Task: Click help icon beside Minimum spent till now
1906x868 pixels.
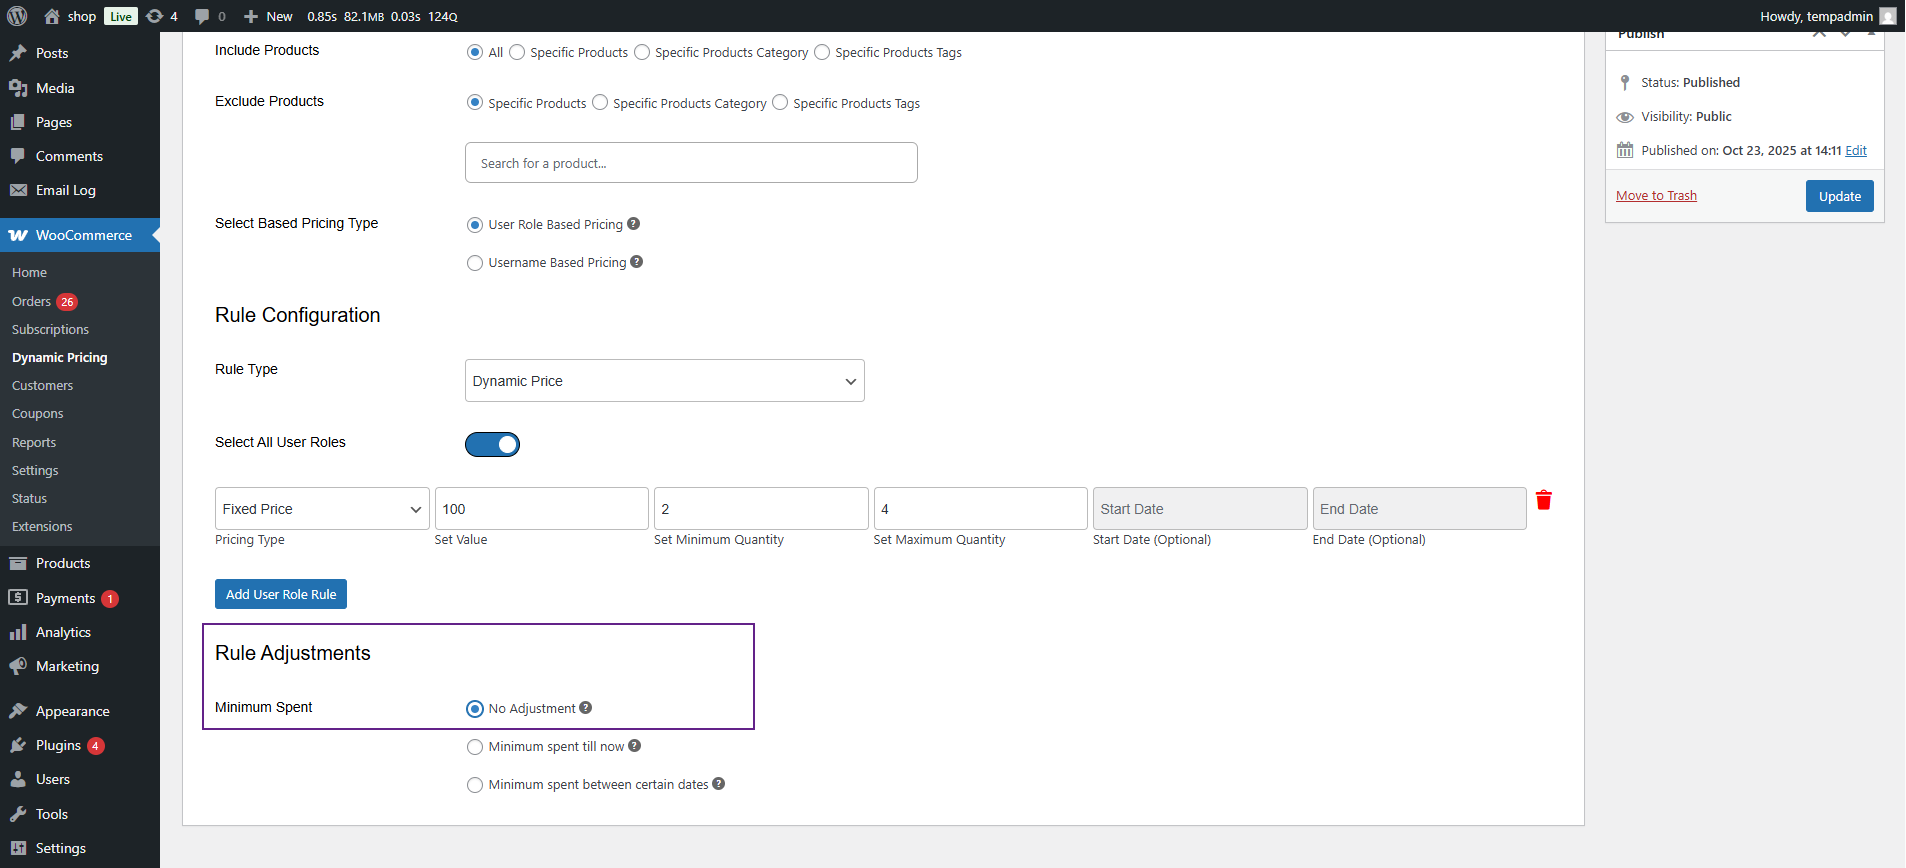Action: [x=635, y=746]
